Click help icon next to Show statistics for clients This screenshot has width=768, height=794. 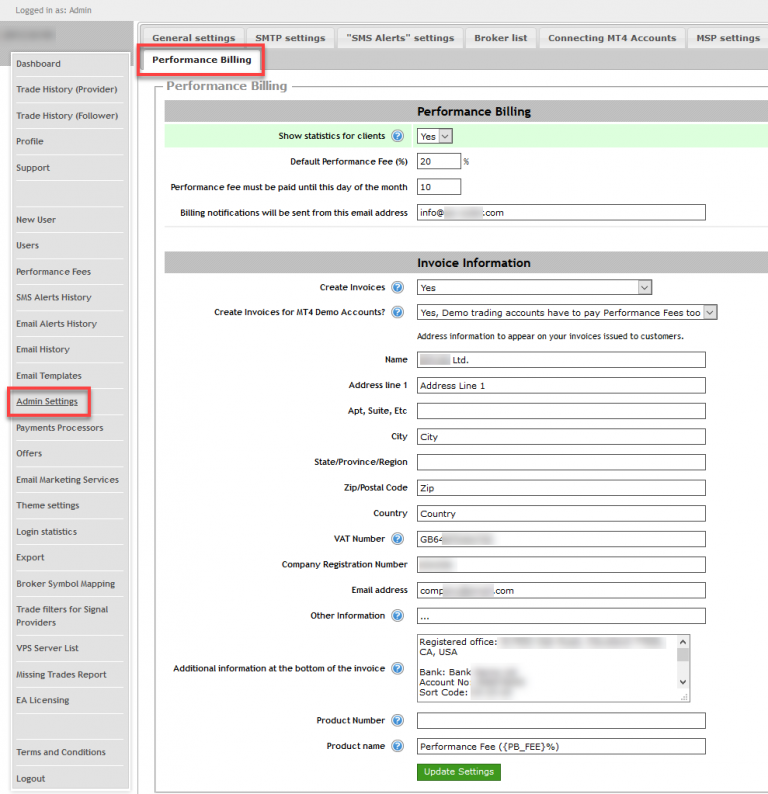tap(398, 136)
